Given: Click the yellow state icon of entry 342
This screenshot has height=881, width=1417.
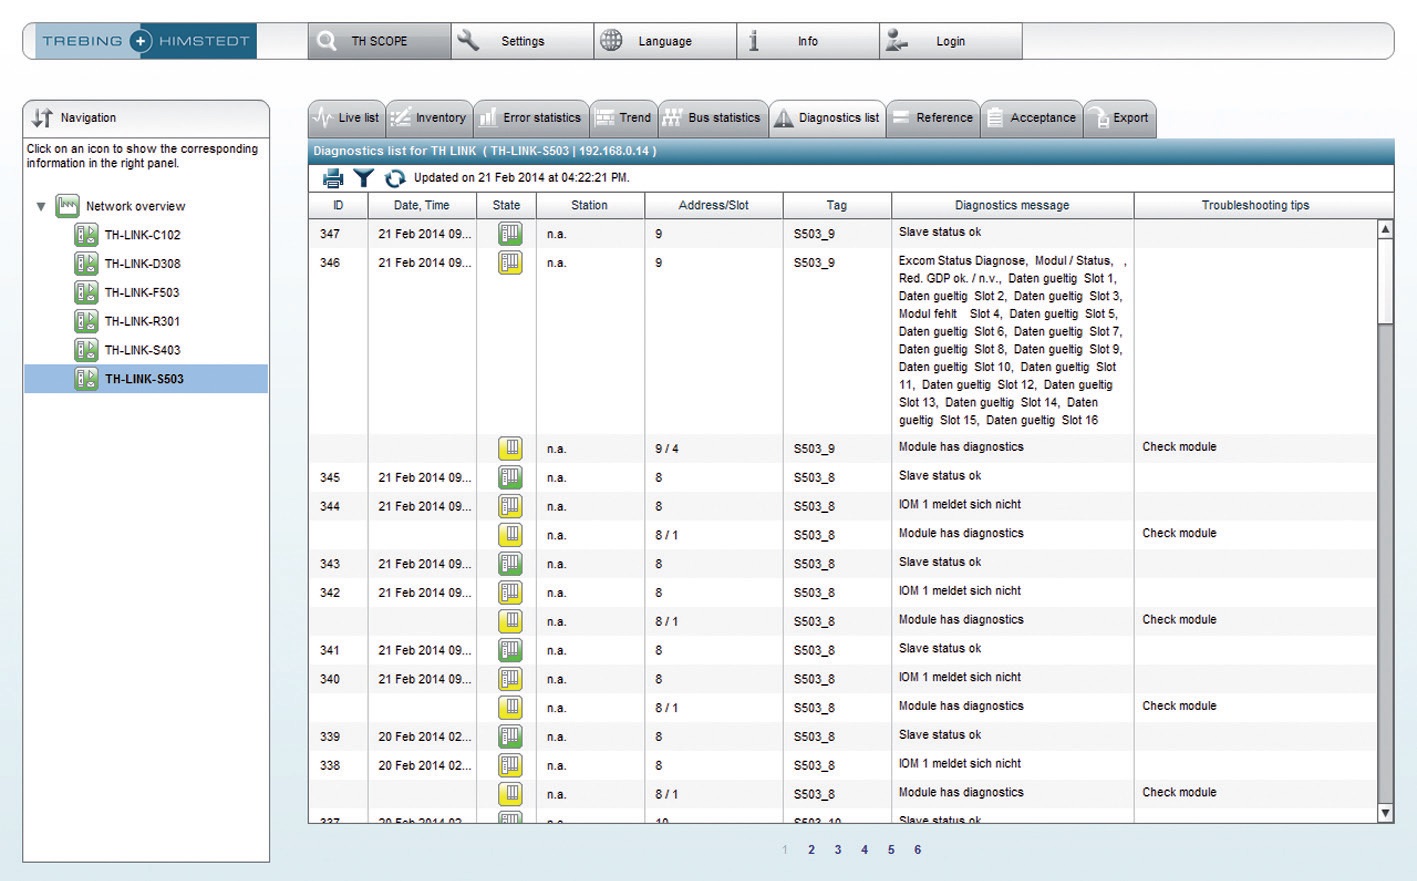Looking at the screenshot, I should [510, 593].
